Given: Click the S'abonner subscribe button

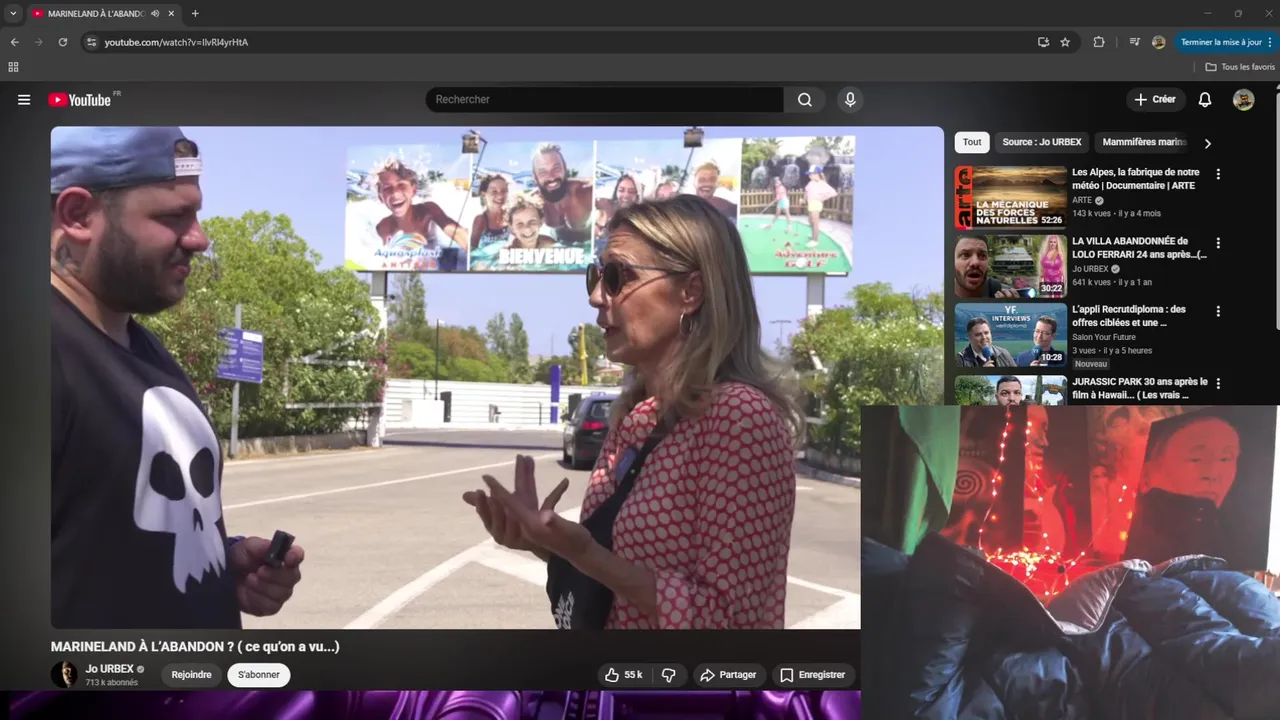Looking at the screenshot, I should [x=259, y=675].
